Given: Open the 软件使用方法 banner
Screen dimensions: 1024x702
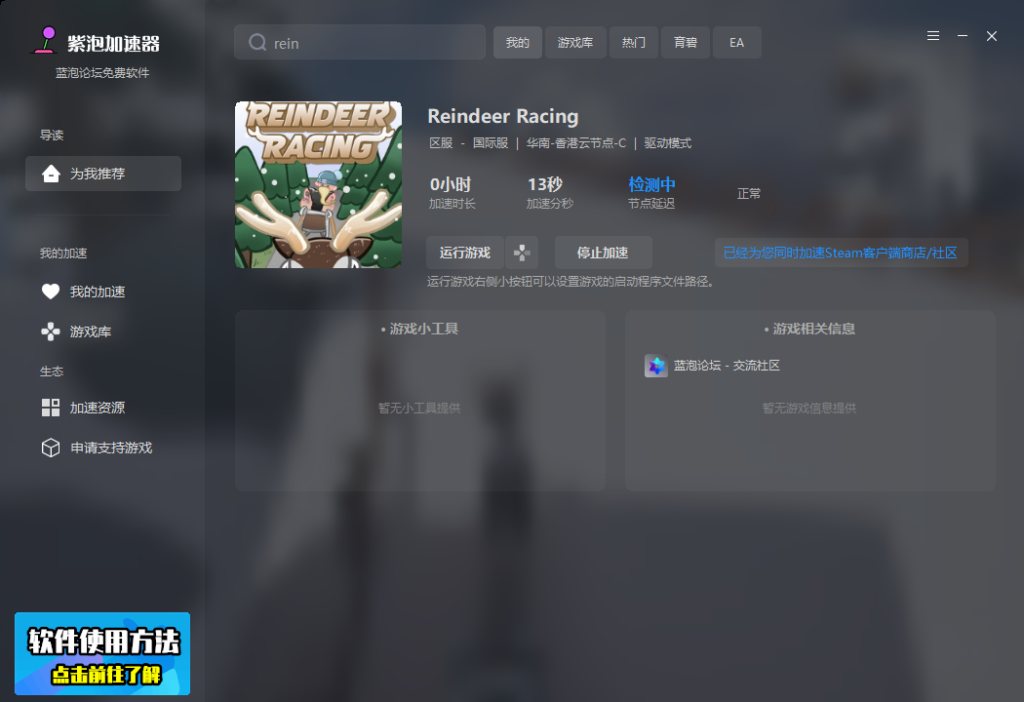Looking at the screenshot, I should tap(103, 654).
